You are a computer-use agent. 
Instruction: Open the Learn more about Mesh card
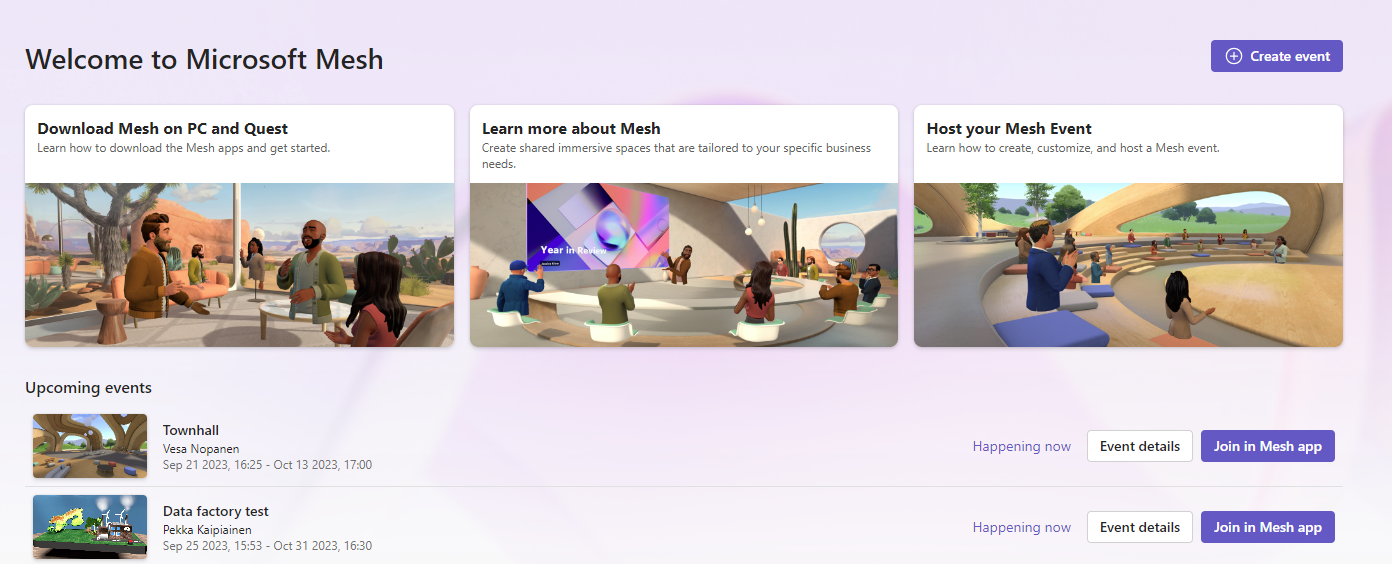point(684,226)
